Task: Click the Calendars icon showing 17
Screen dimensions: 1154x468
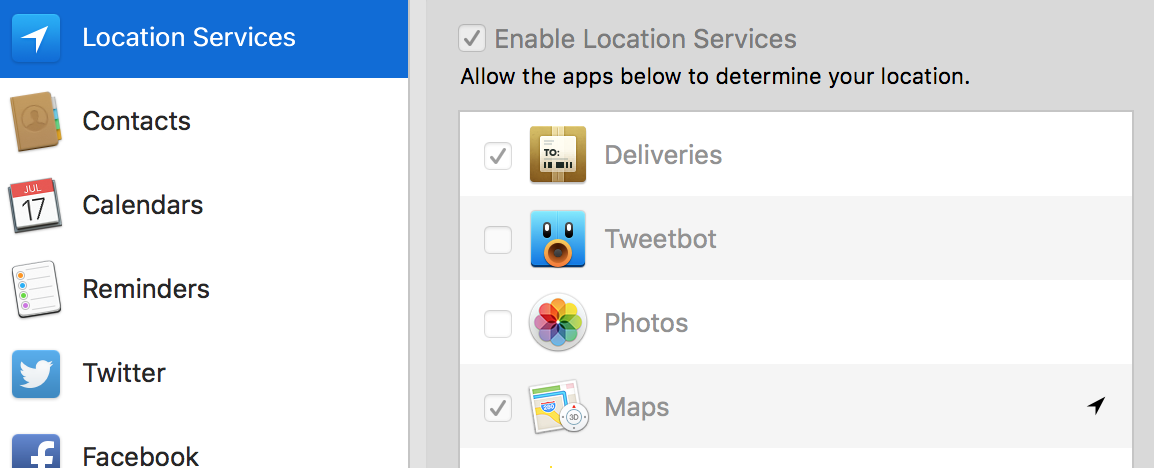Action: pyautogui.click(x=35, y=205)
